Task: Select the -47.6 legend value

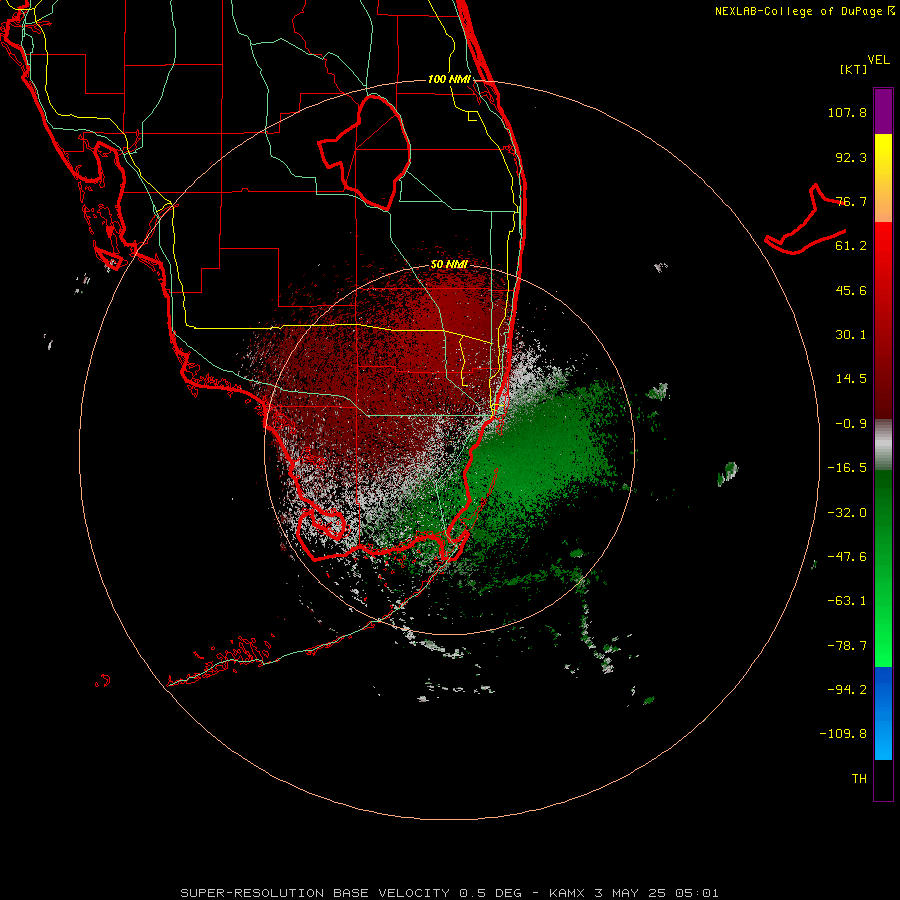Action: 847,557
